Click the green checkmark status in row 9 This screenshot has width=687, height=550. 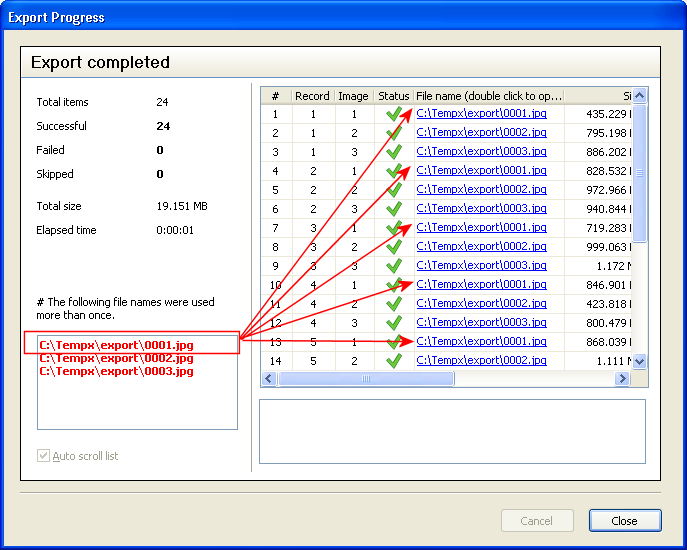pos(394,266)
